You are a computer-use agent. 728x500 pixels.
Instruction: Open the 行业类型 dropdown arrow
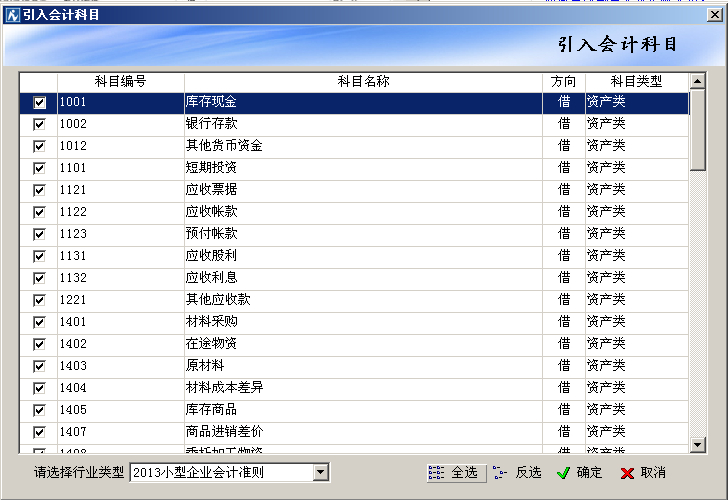click(x=320, y=473)
